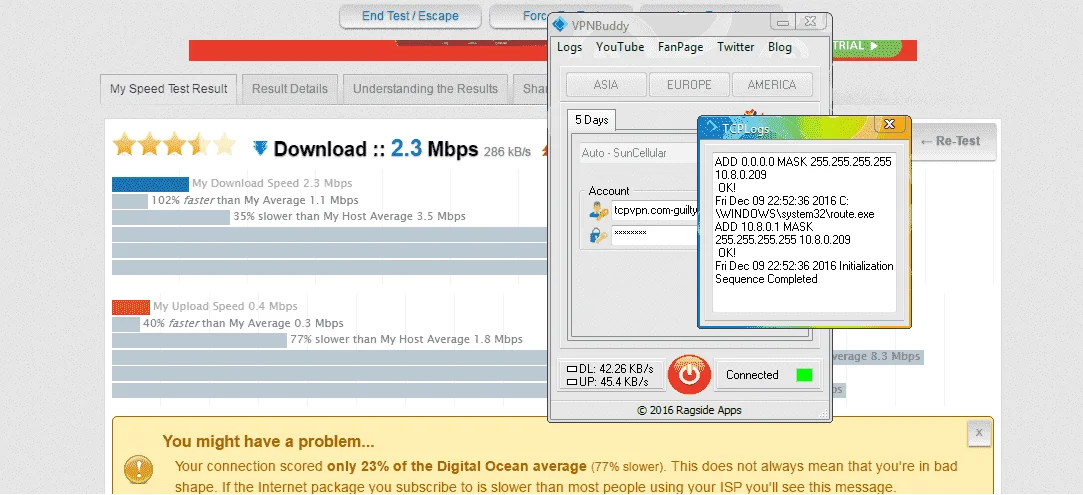Image resolution: width=1083 pixels, height=495 pixels.
Task: Switch to My Speed Test Result tab
Action: pyautogui.click(x=169, y=89)
